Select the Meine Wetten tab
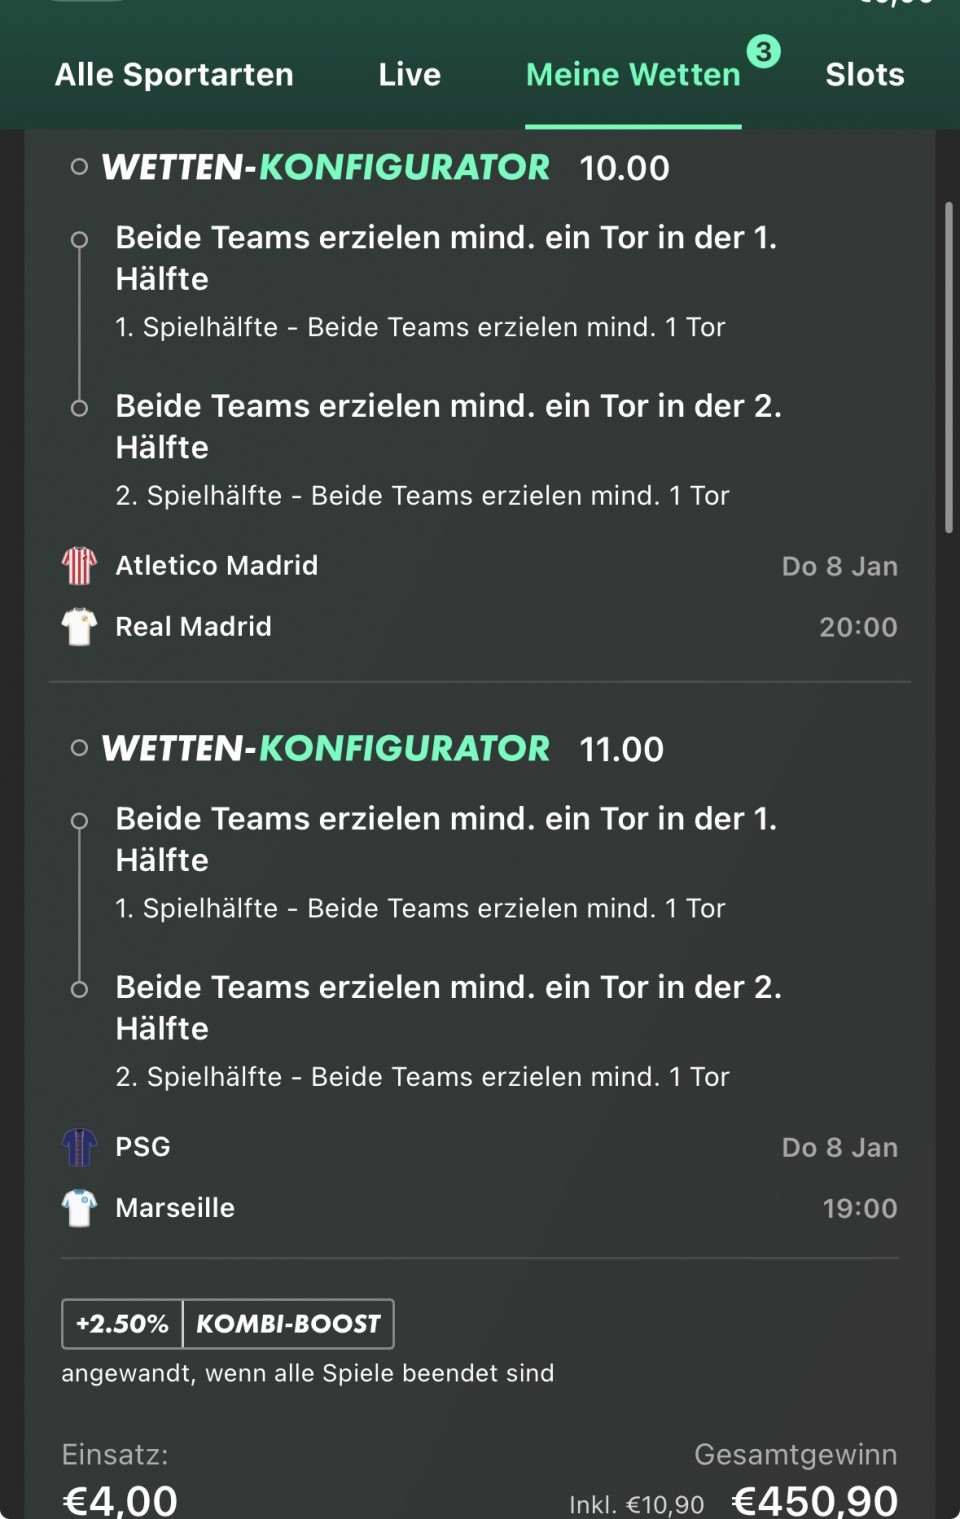This screenshot has height=1519, width=960. [633, 75]
